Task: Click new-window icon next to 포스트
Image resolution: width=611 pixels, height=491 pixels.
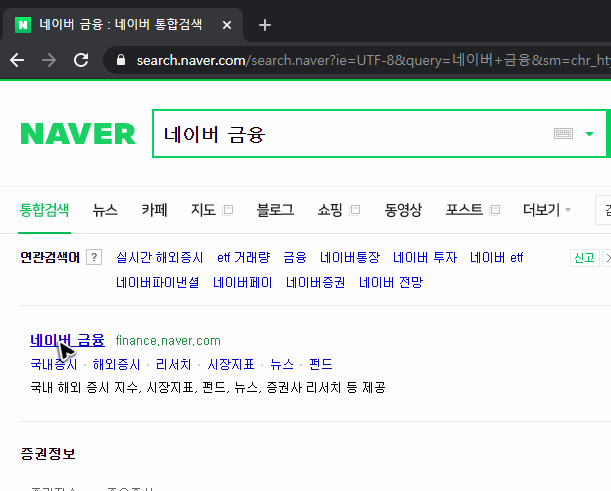Action: coord(494,210)
